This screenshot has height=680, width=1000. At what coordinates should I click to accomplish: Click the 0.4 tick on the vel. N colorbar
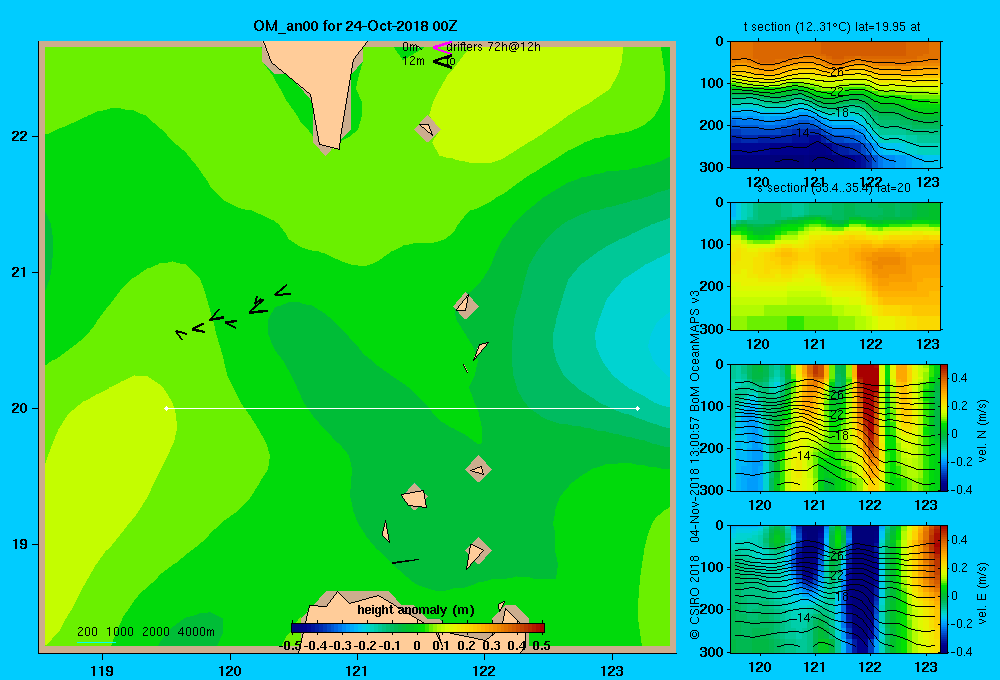point(959,378)
